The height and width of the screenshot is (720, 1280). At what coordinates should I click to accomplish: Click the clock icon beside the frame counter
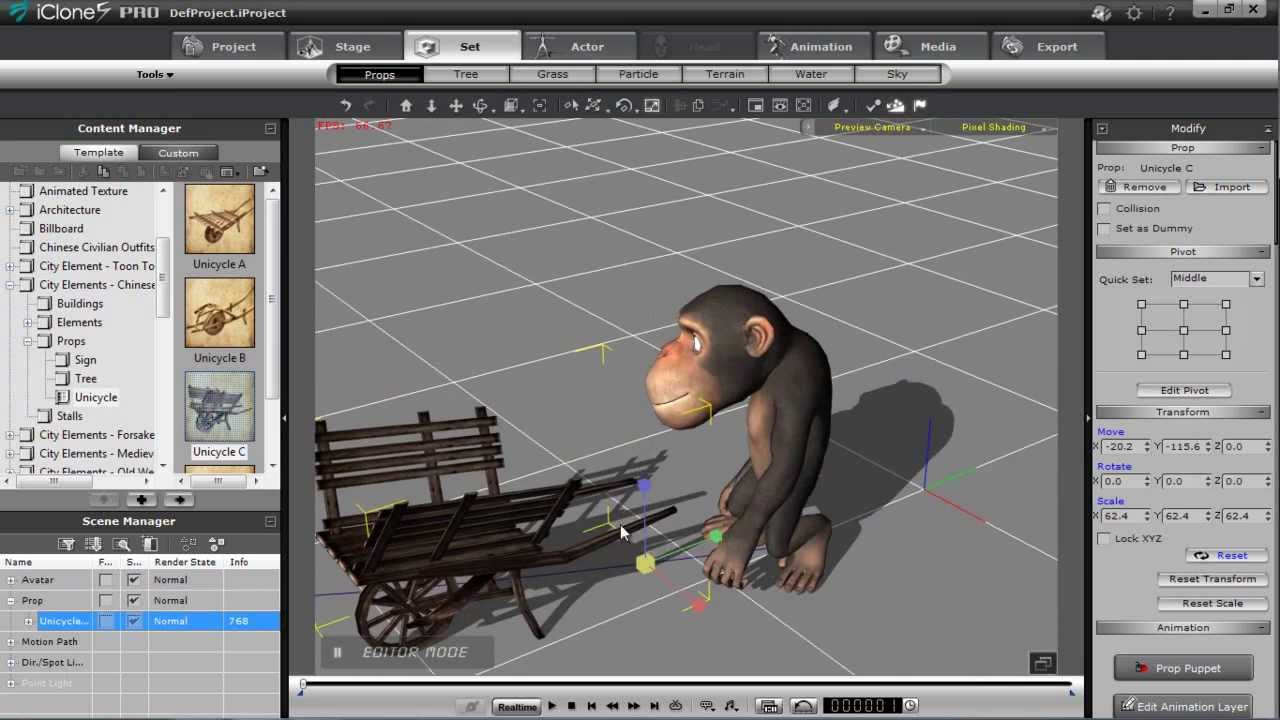910,706
